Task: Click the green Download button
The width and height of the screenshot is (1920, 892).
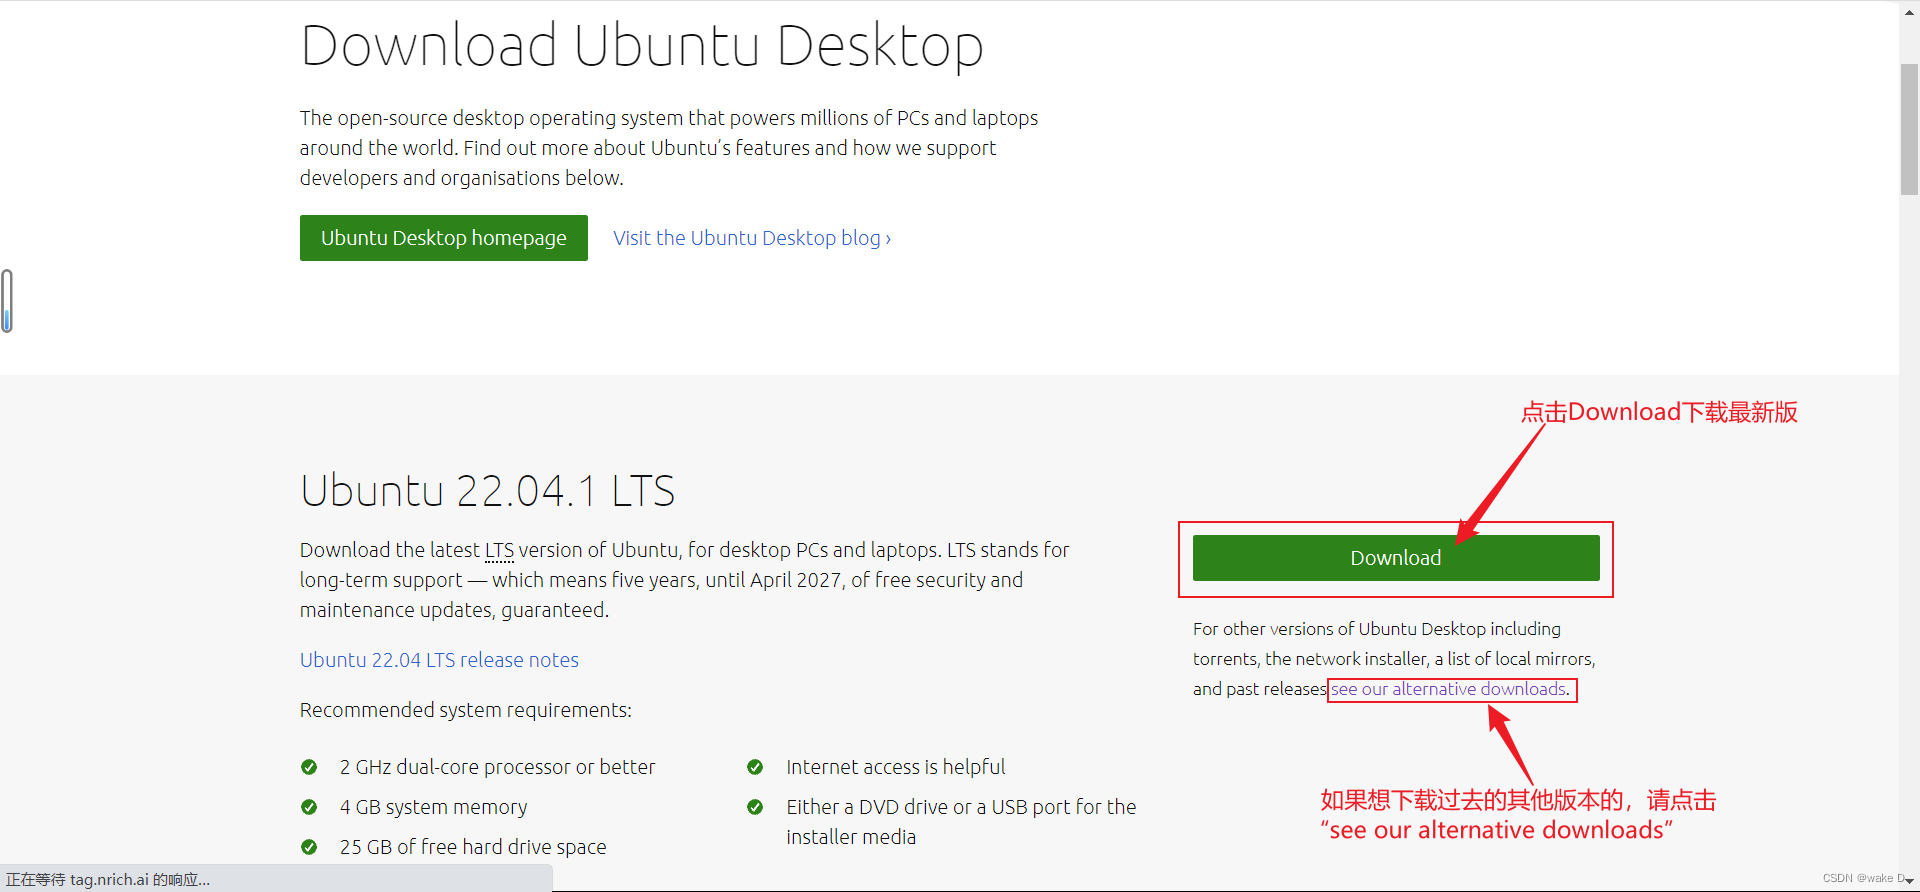Action: (x=1396, y=558)
